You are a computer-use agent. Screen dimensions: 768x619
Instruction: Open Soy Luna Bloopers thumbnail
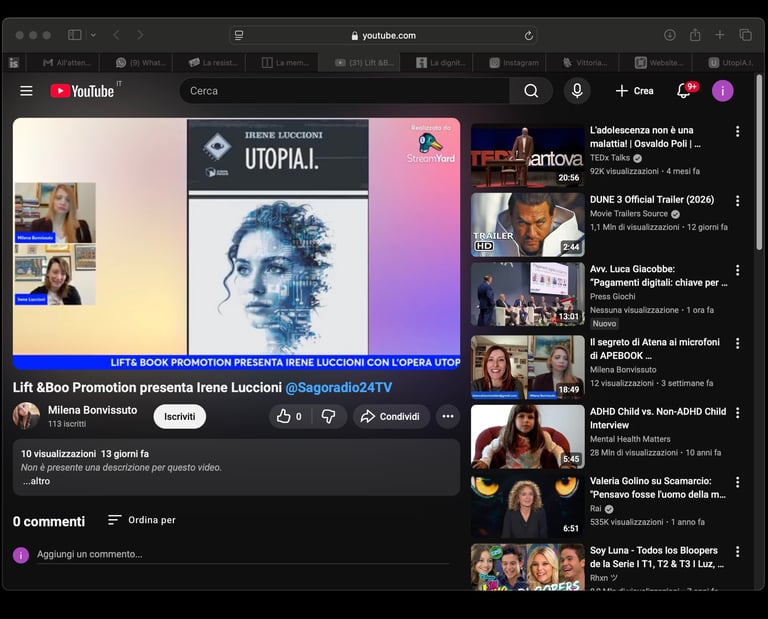point(528,567)
